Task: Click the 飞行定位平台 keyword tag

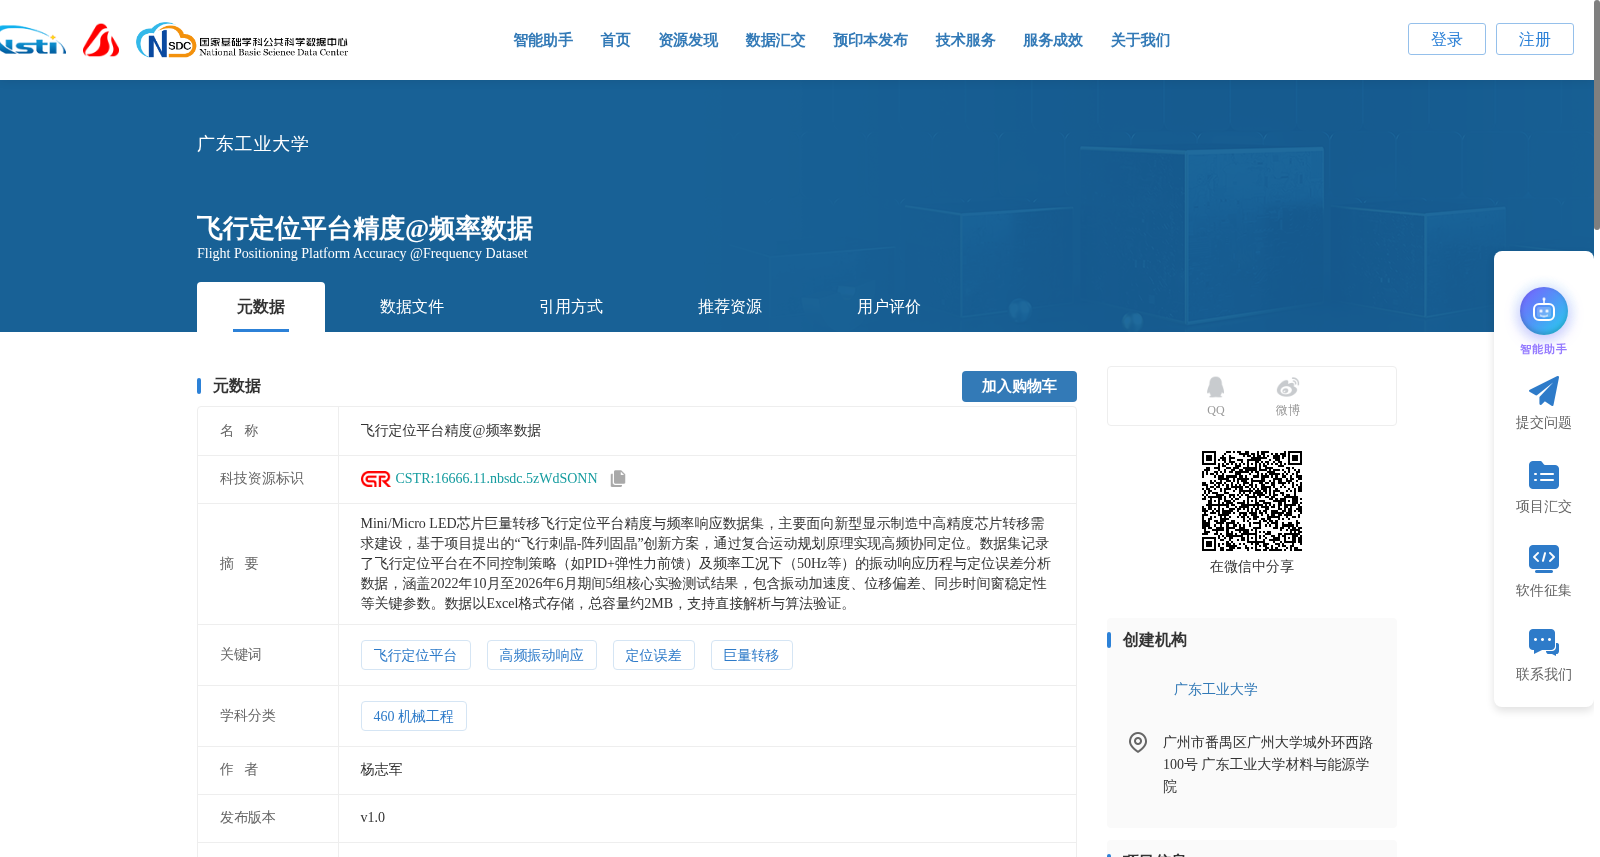Action: pos(415,655)
